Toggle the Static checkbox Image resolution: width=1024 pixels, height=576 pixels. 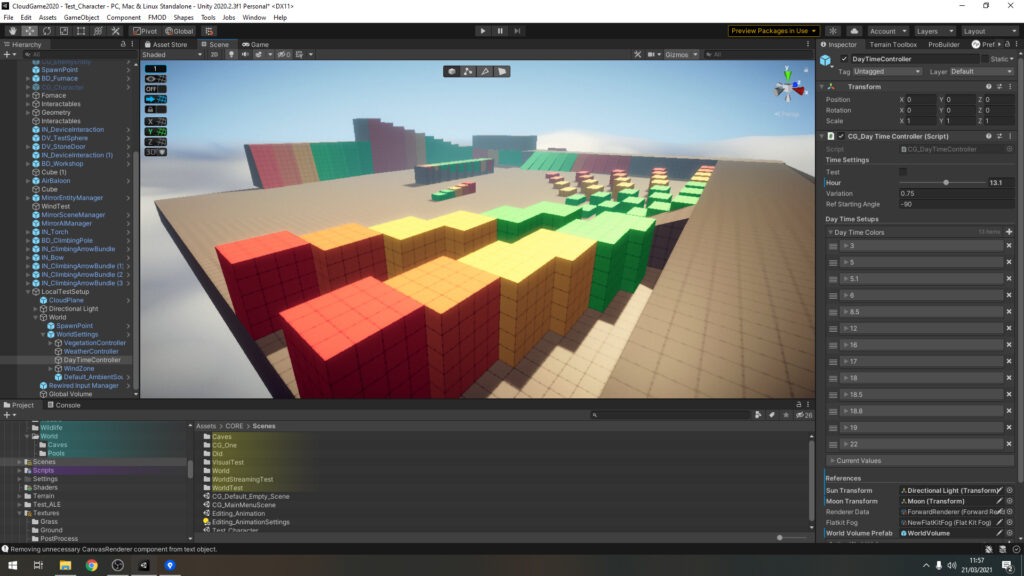point(984,59)
